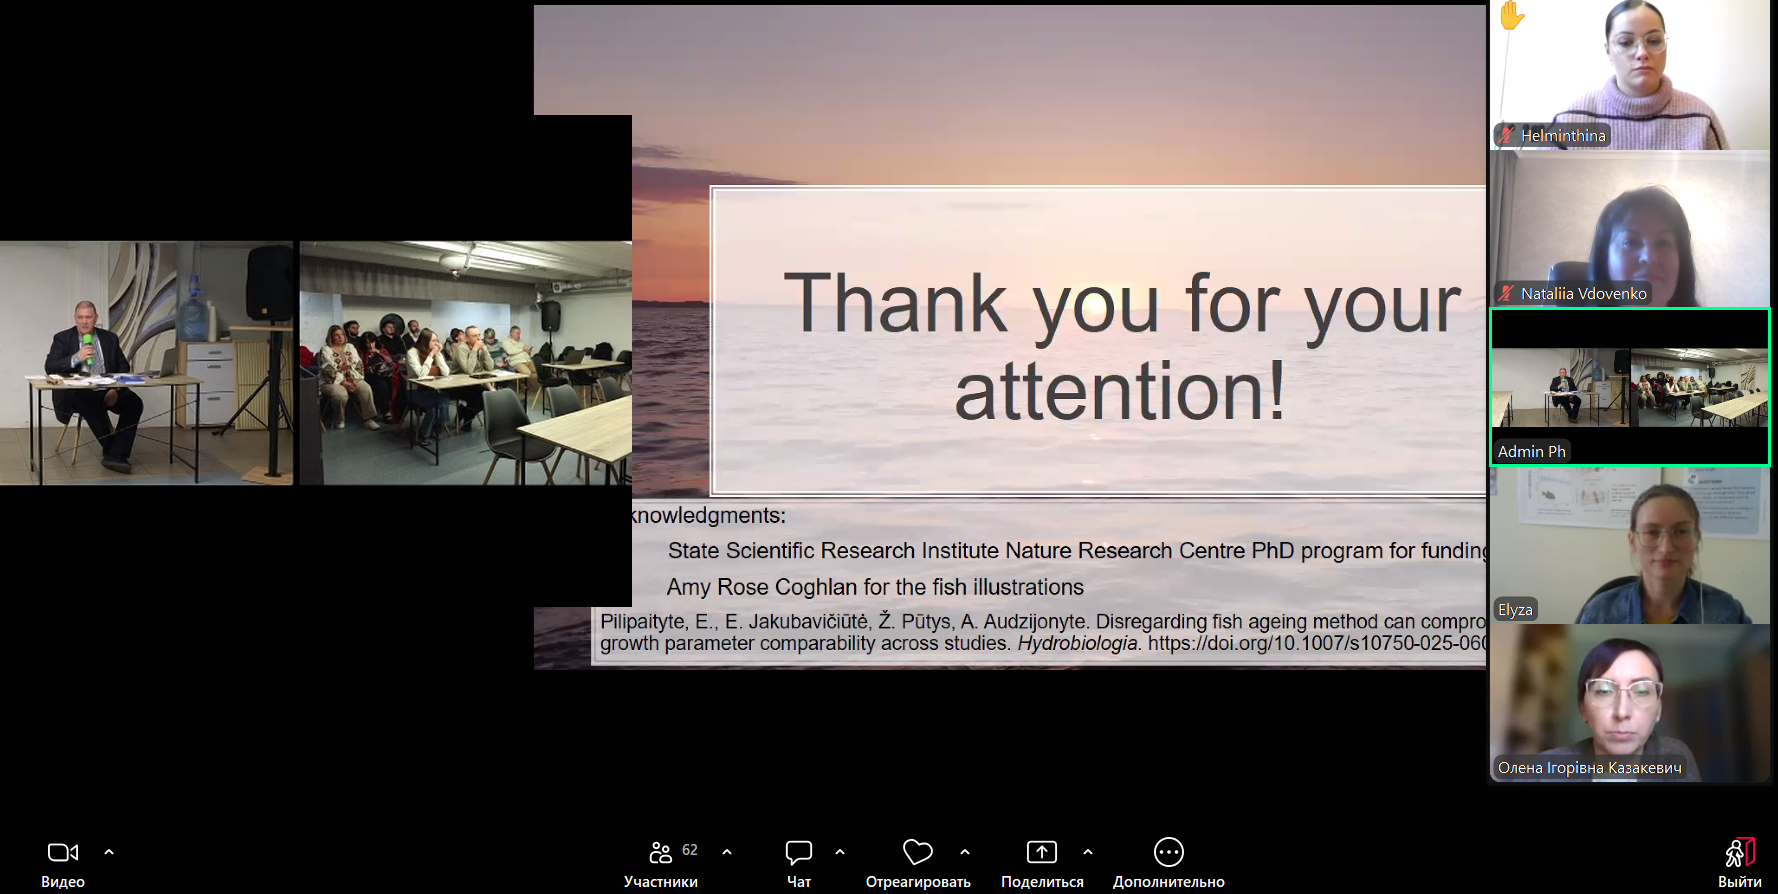Select the Admin Ph video thumbnail
The image size is (1778, 894).
coord(1630,387)
